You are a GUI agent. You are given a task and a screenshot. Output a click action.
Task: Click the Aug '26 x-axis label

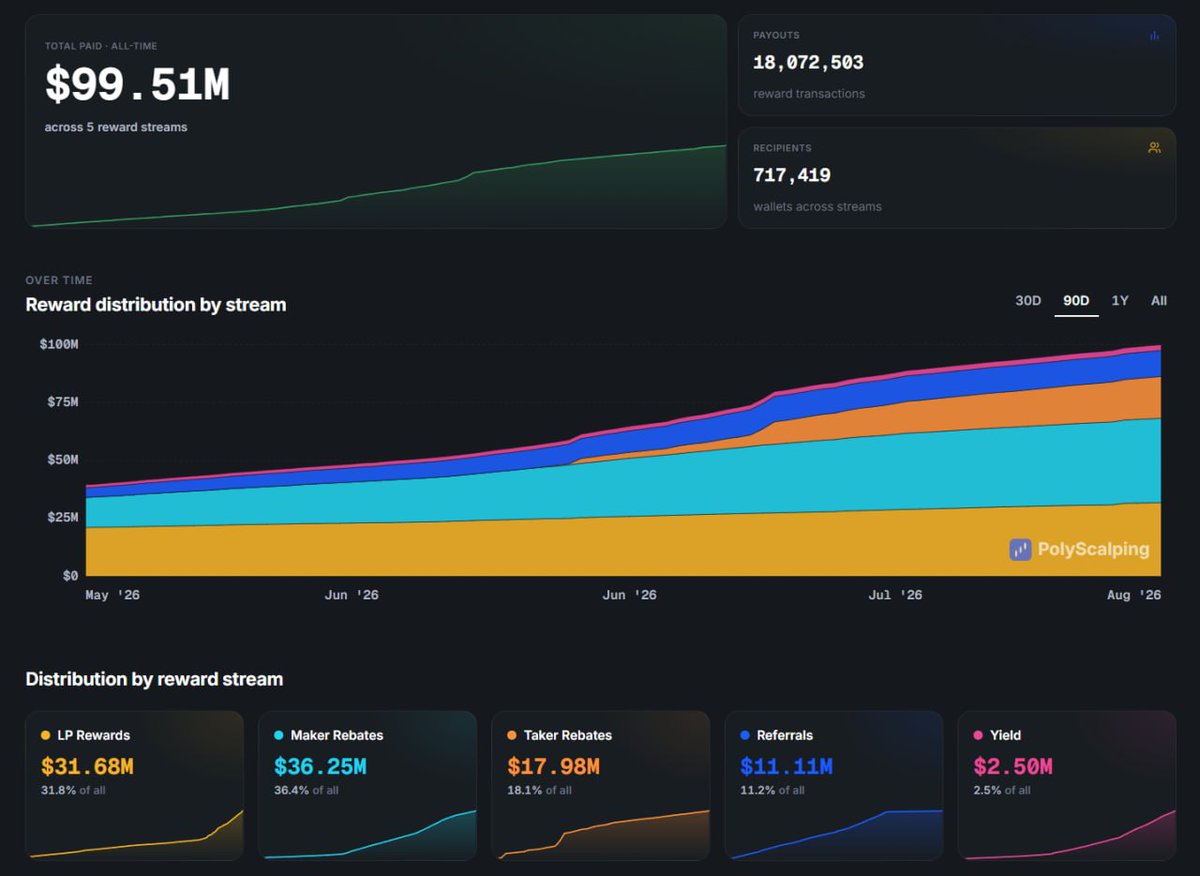[1134, 595]
